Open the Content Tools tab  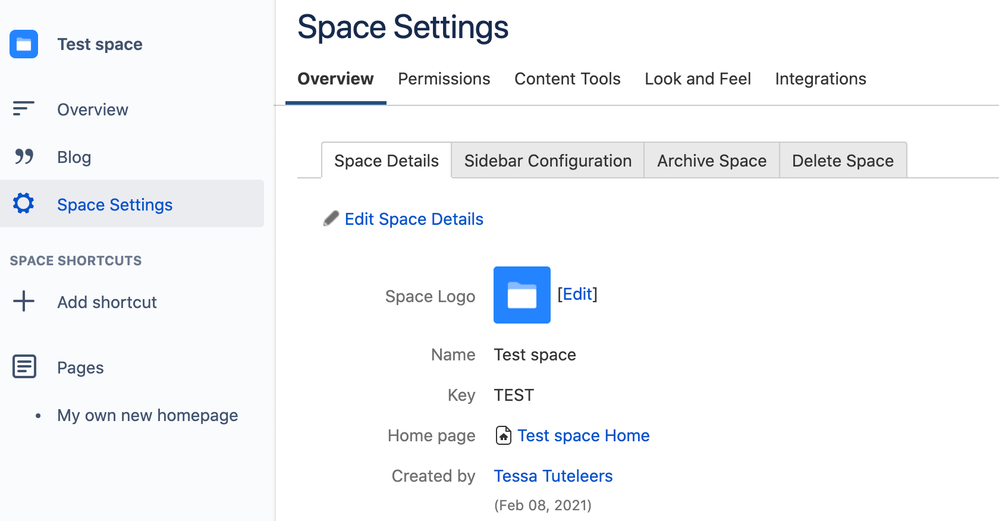click(x=567, y=79)
